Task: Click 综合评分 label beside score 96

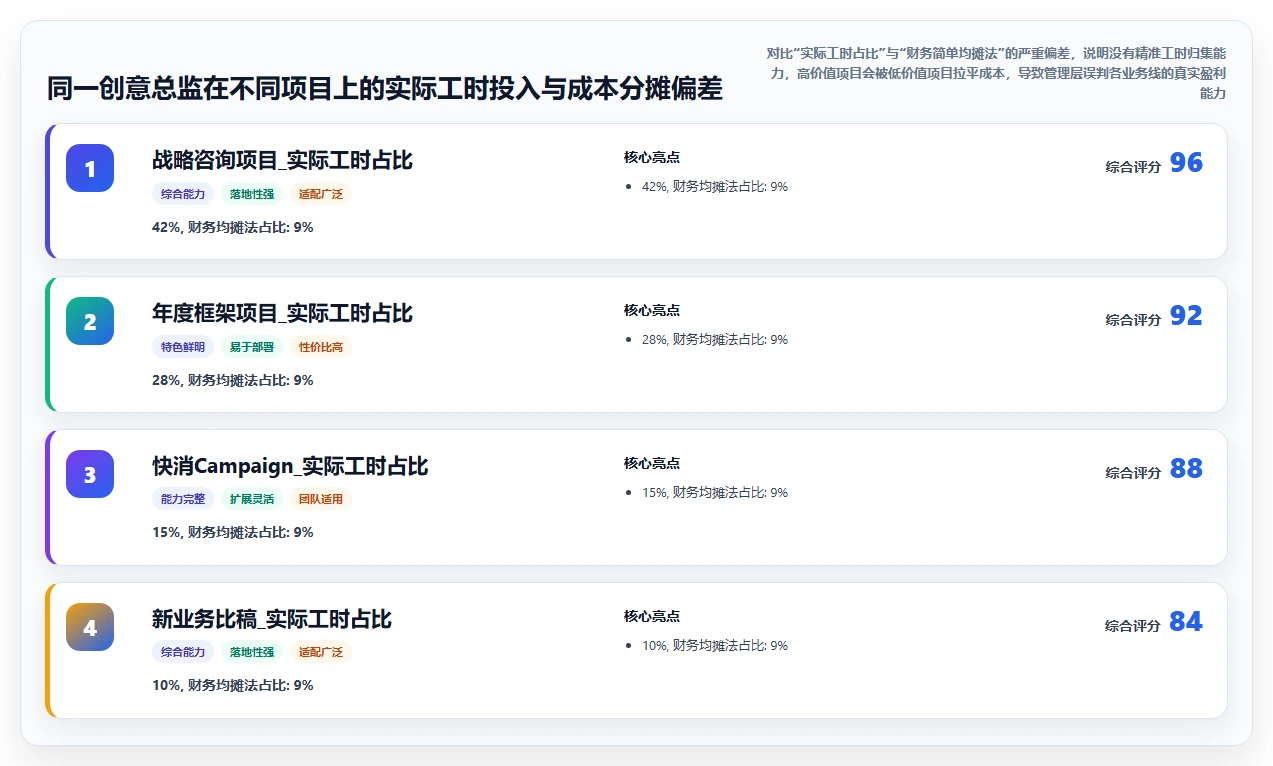Action: (x=1133, y=167)
